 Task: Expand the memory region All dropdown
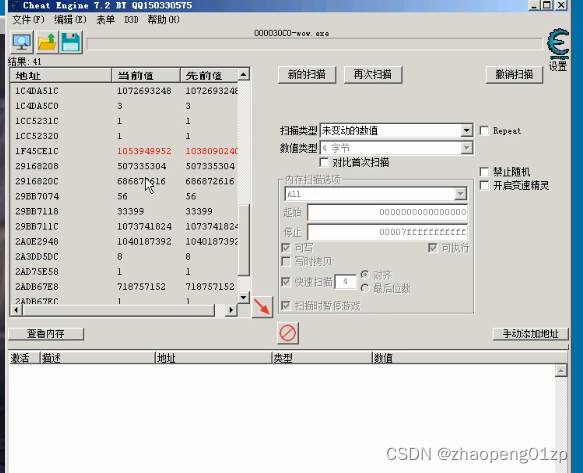click(x=460, y=194)
